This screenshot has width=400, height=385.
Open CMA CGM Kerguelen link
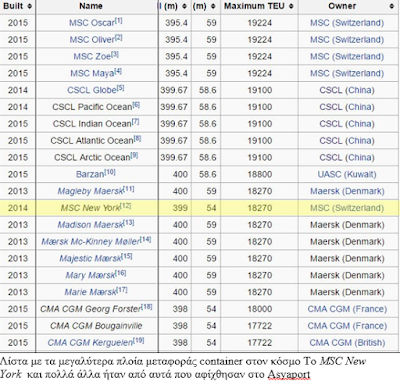click(90, 342)
